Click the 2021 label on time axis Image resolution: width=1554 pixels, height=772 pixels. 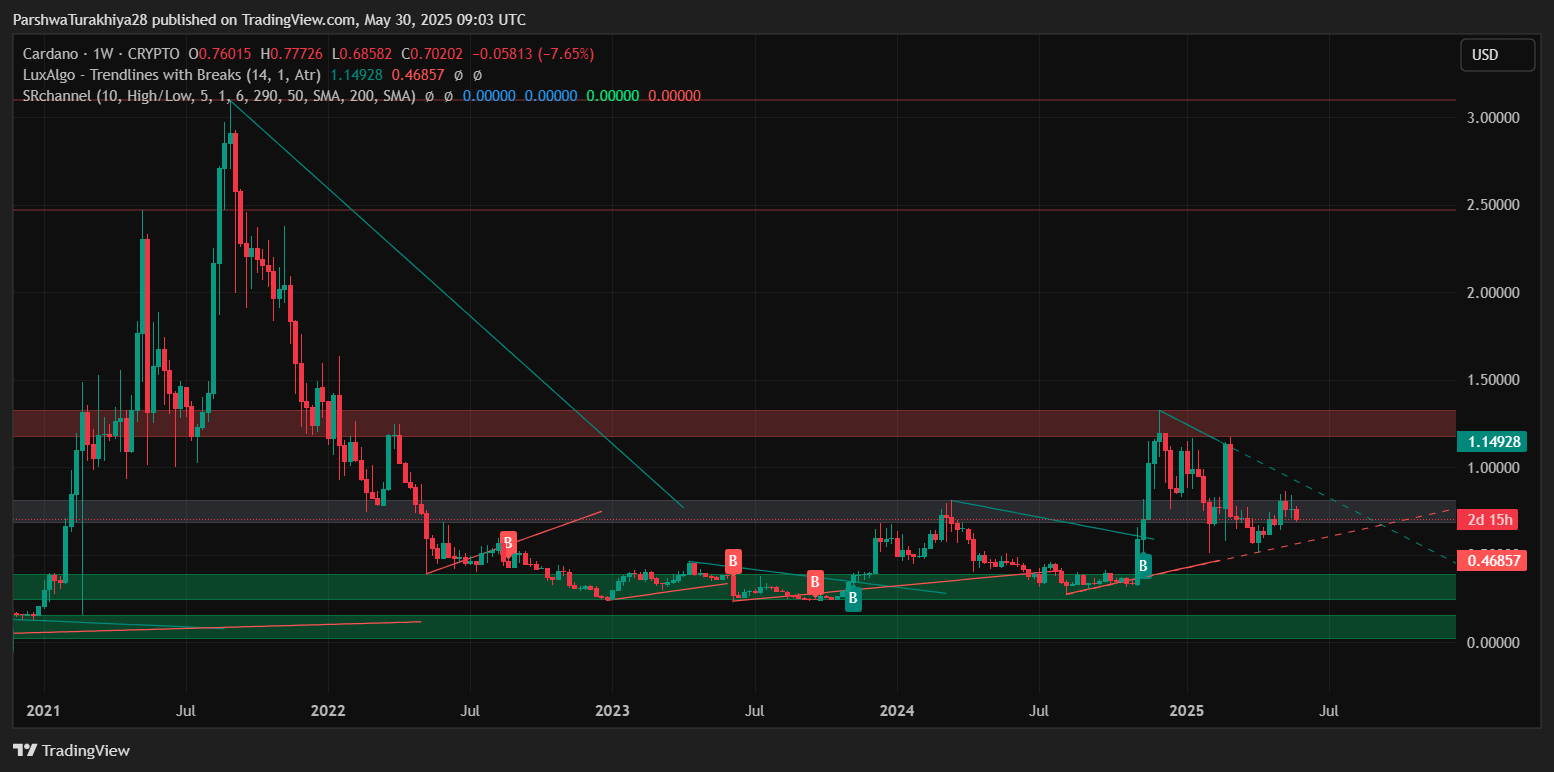pos(43,711)
